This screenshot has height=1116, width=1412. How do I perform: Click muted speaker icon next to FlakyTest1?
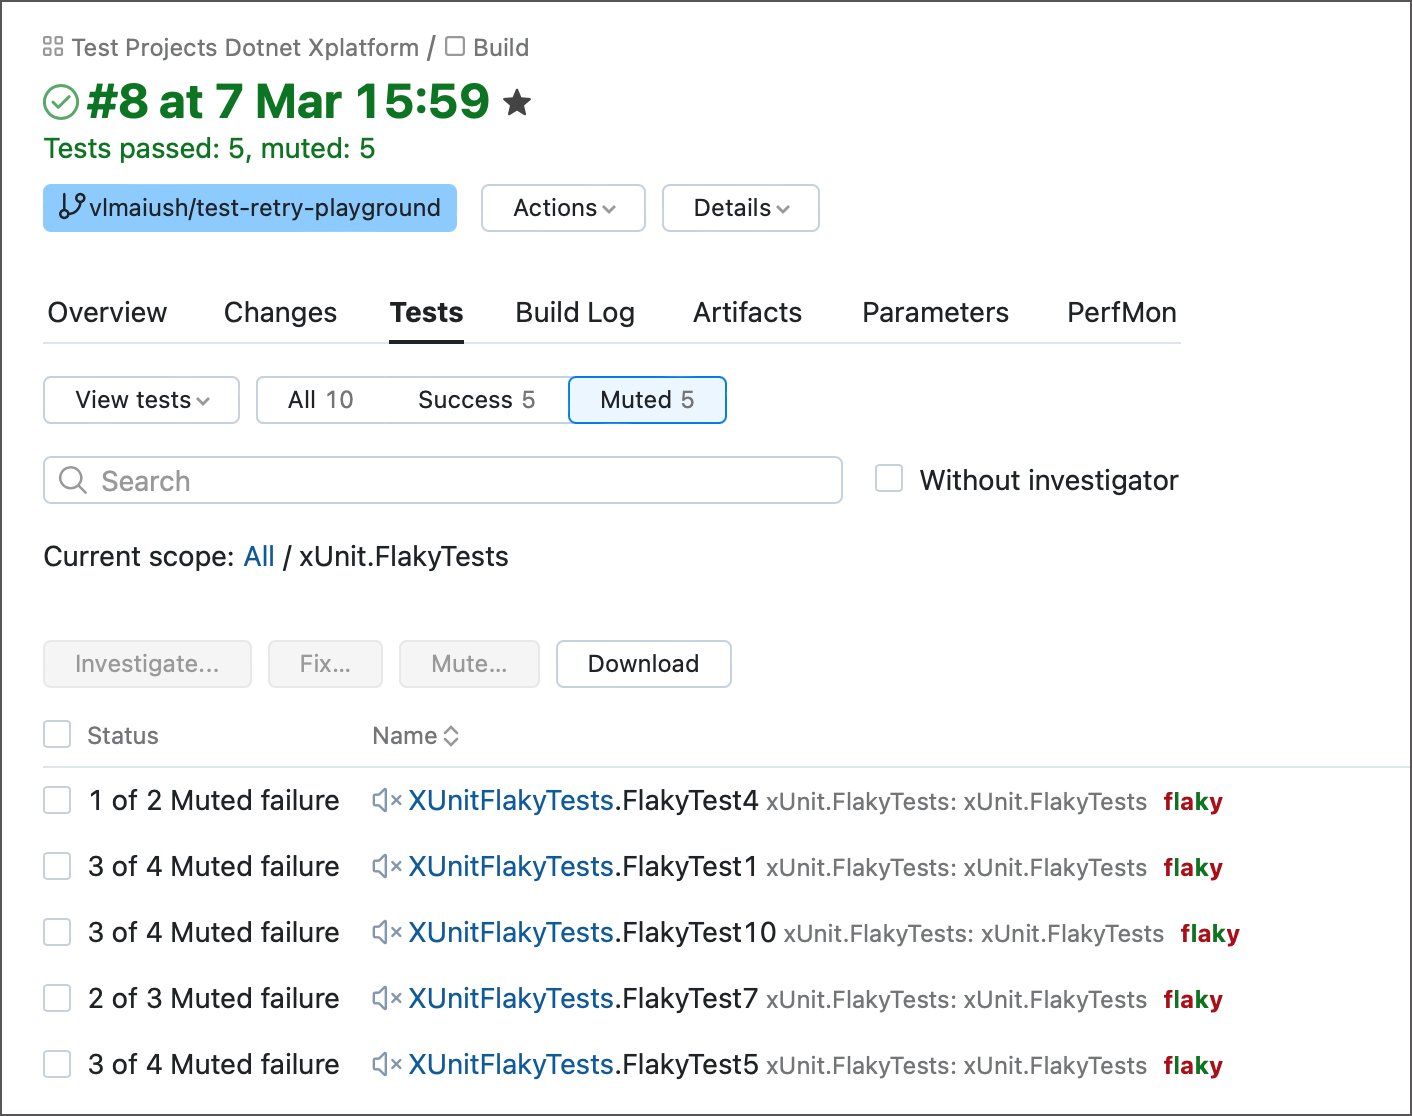pos(386,866)
